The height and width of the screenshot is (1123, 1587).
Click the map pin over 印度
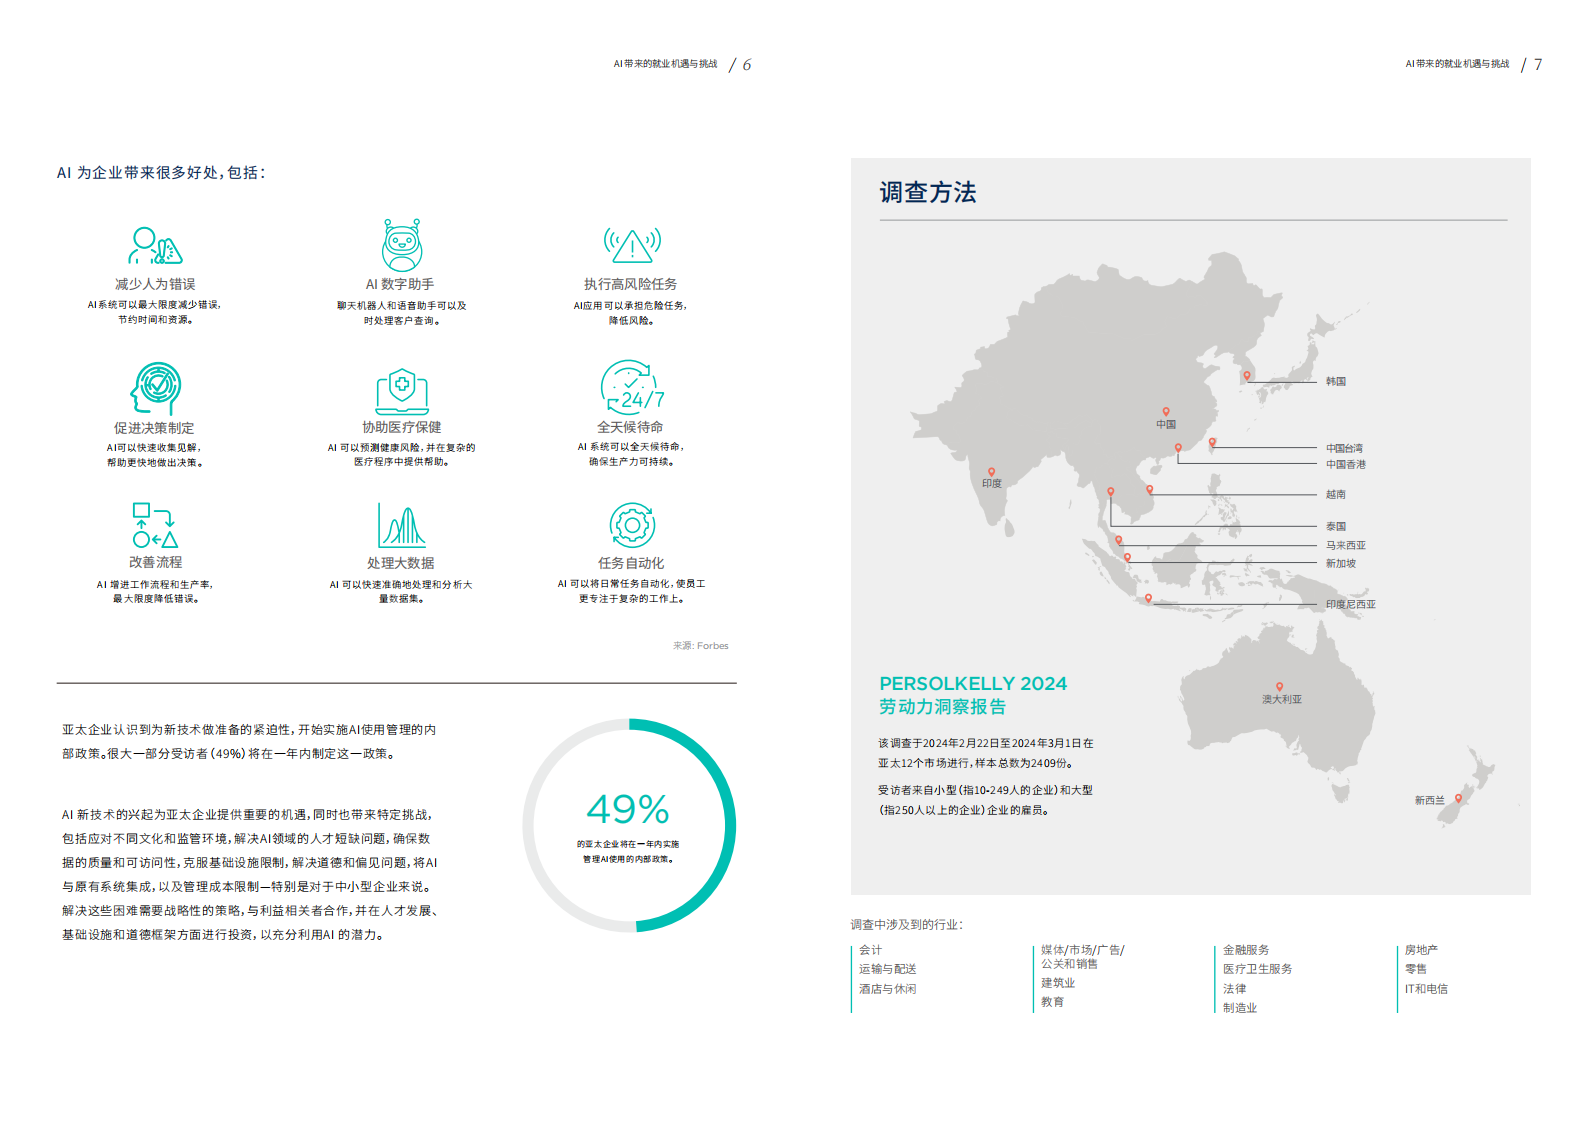pos(991,471)
